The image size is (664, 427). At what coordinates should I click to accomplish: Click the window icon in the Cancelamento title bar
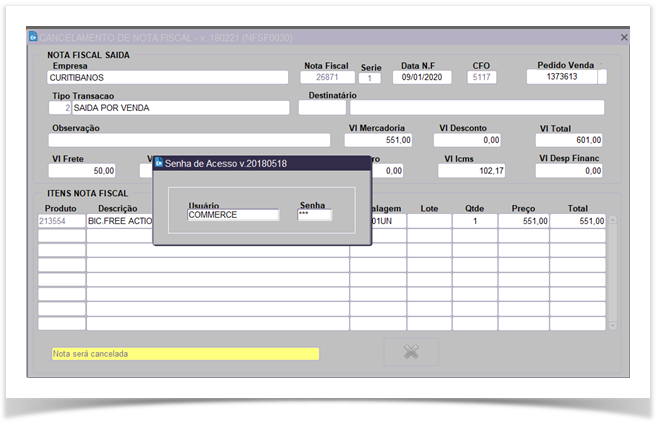click(x=33, y=37)
